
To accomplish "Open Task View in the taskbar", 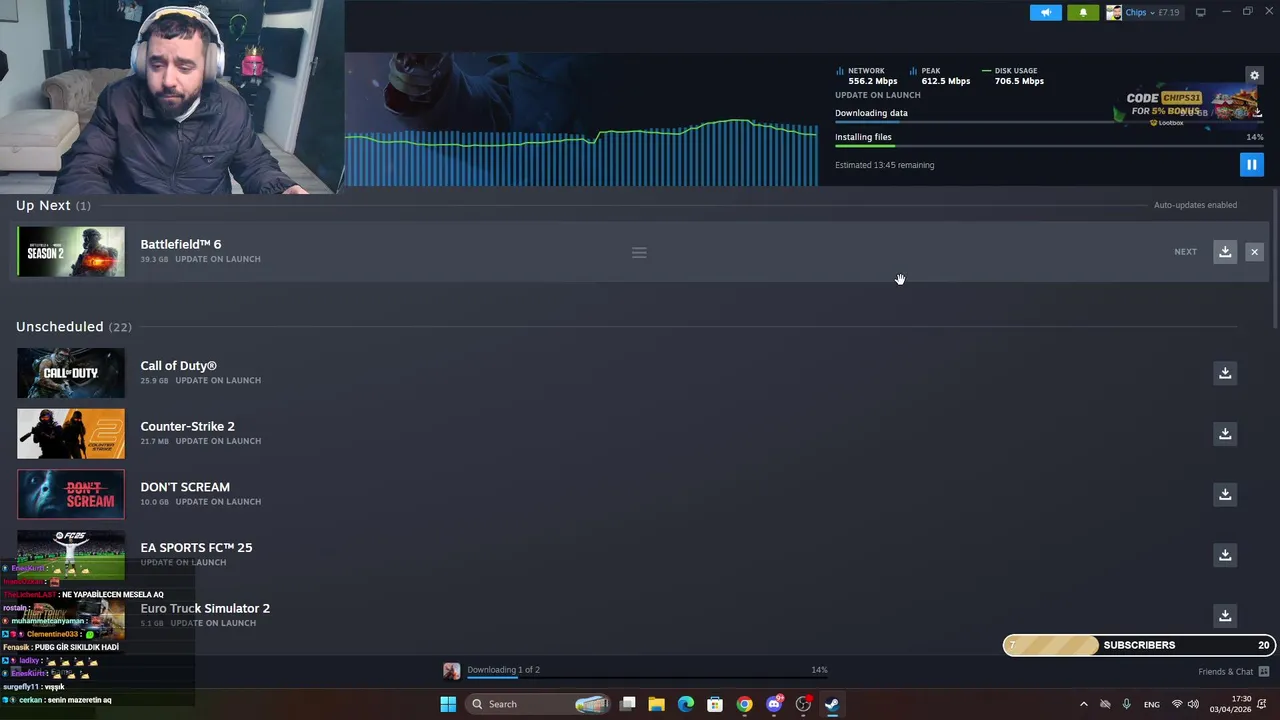I will 628,704.
